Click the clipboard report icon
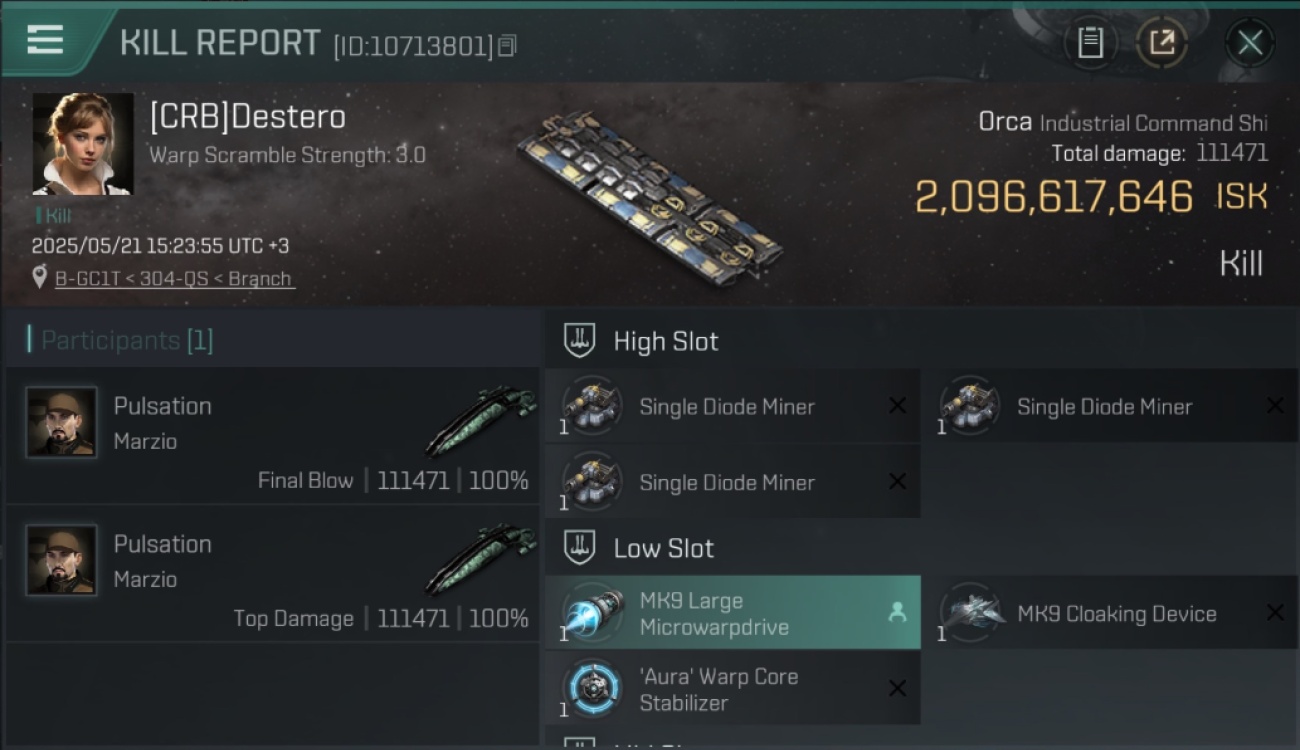 point(1090,42)
